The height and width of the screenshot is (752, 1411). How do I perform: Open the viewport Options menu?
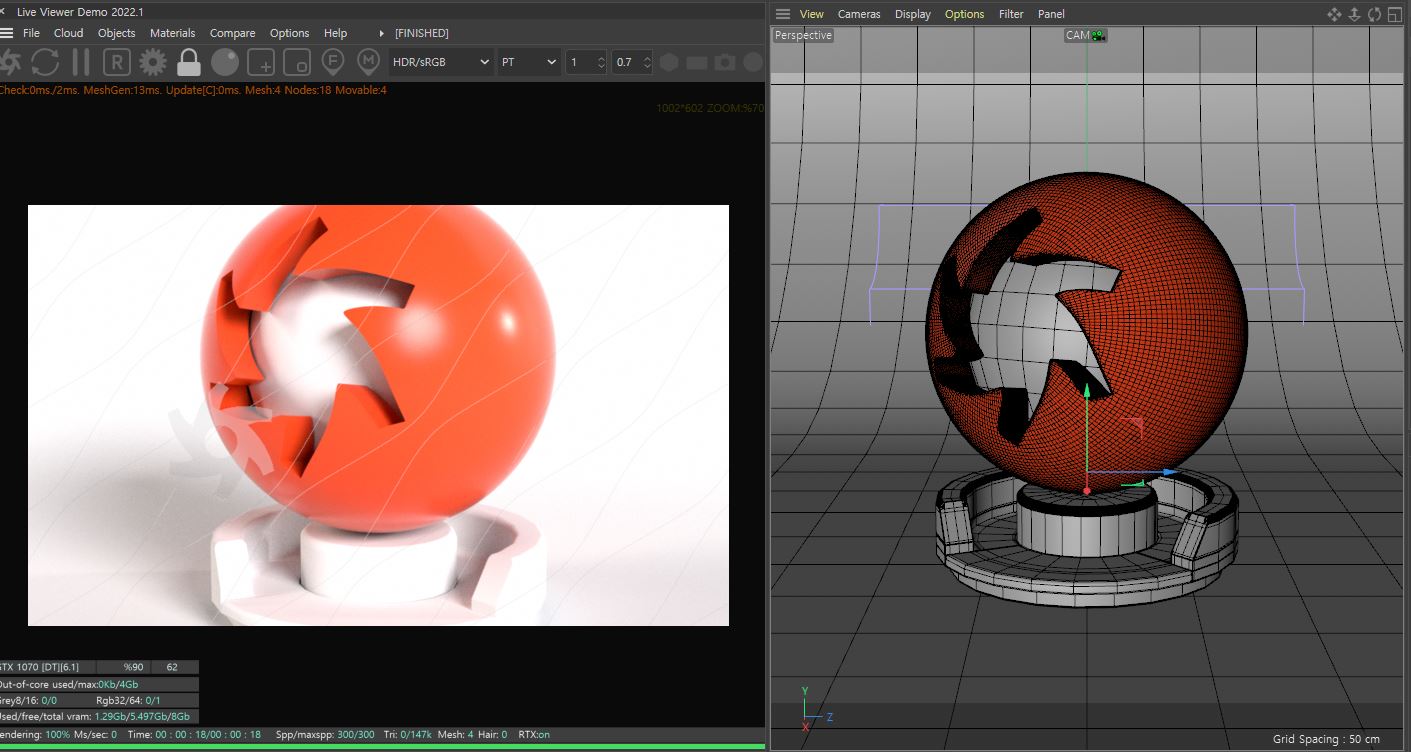point(965,14)
